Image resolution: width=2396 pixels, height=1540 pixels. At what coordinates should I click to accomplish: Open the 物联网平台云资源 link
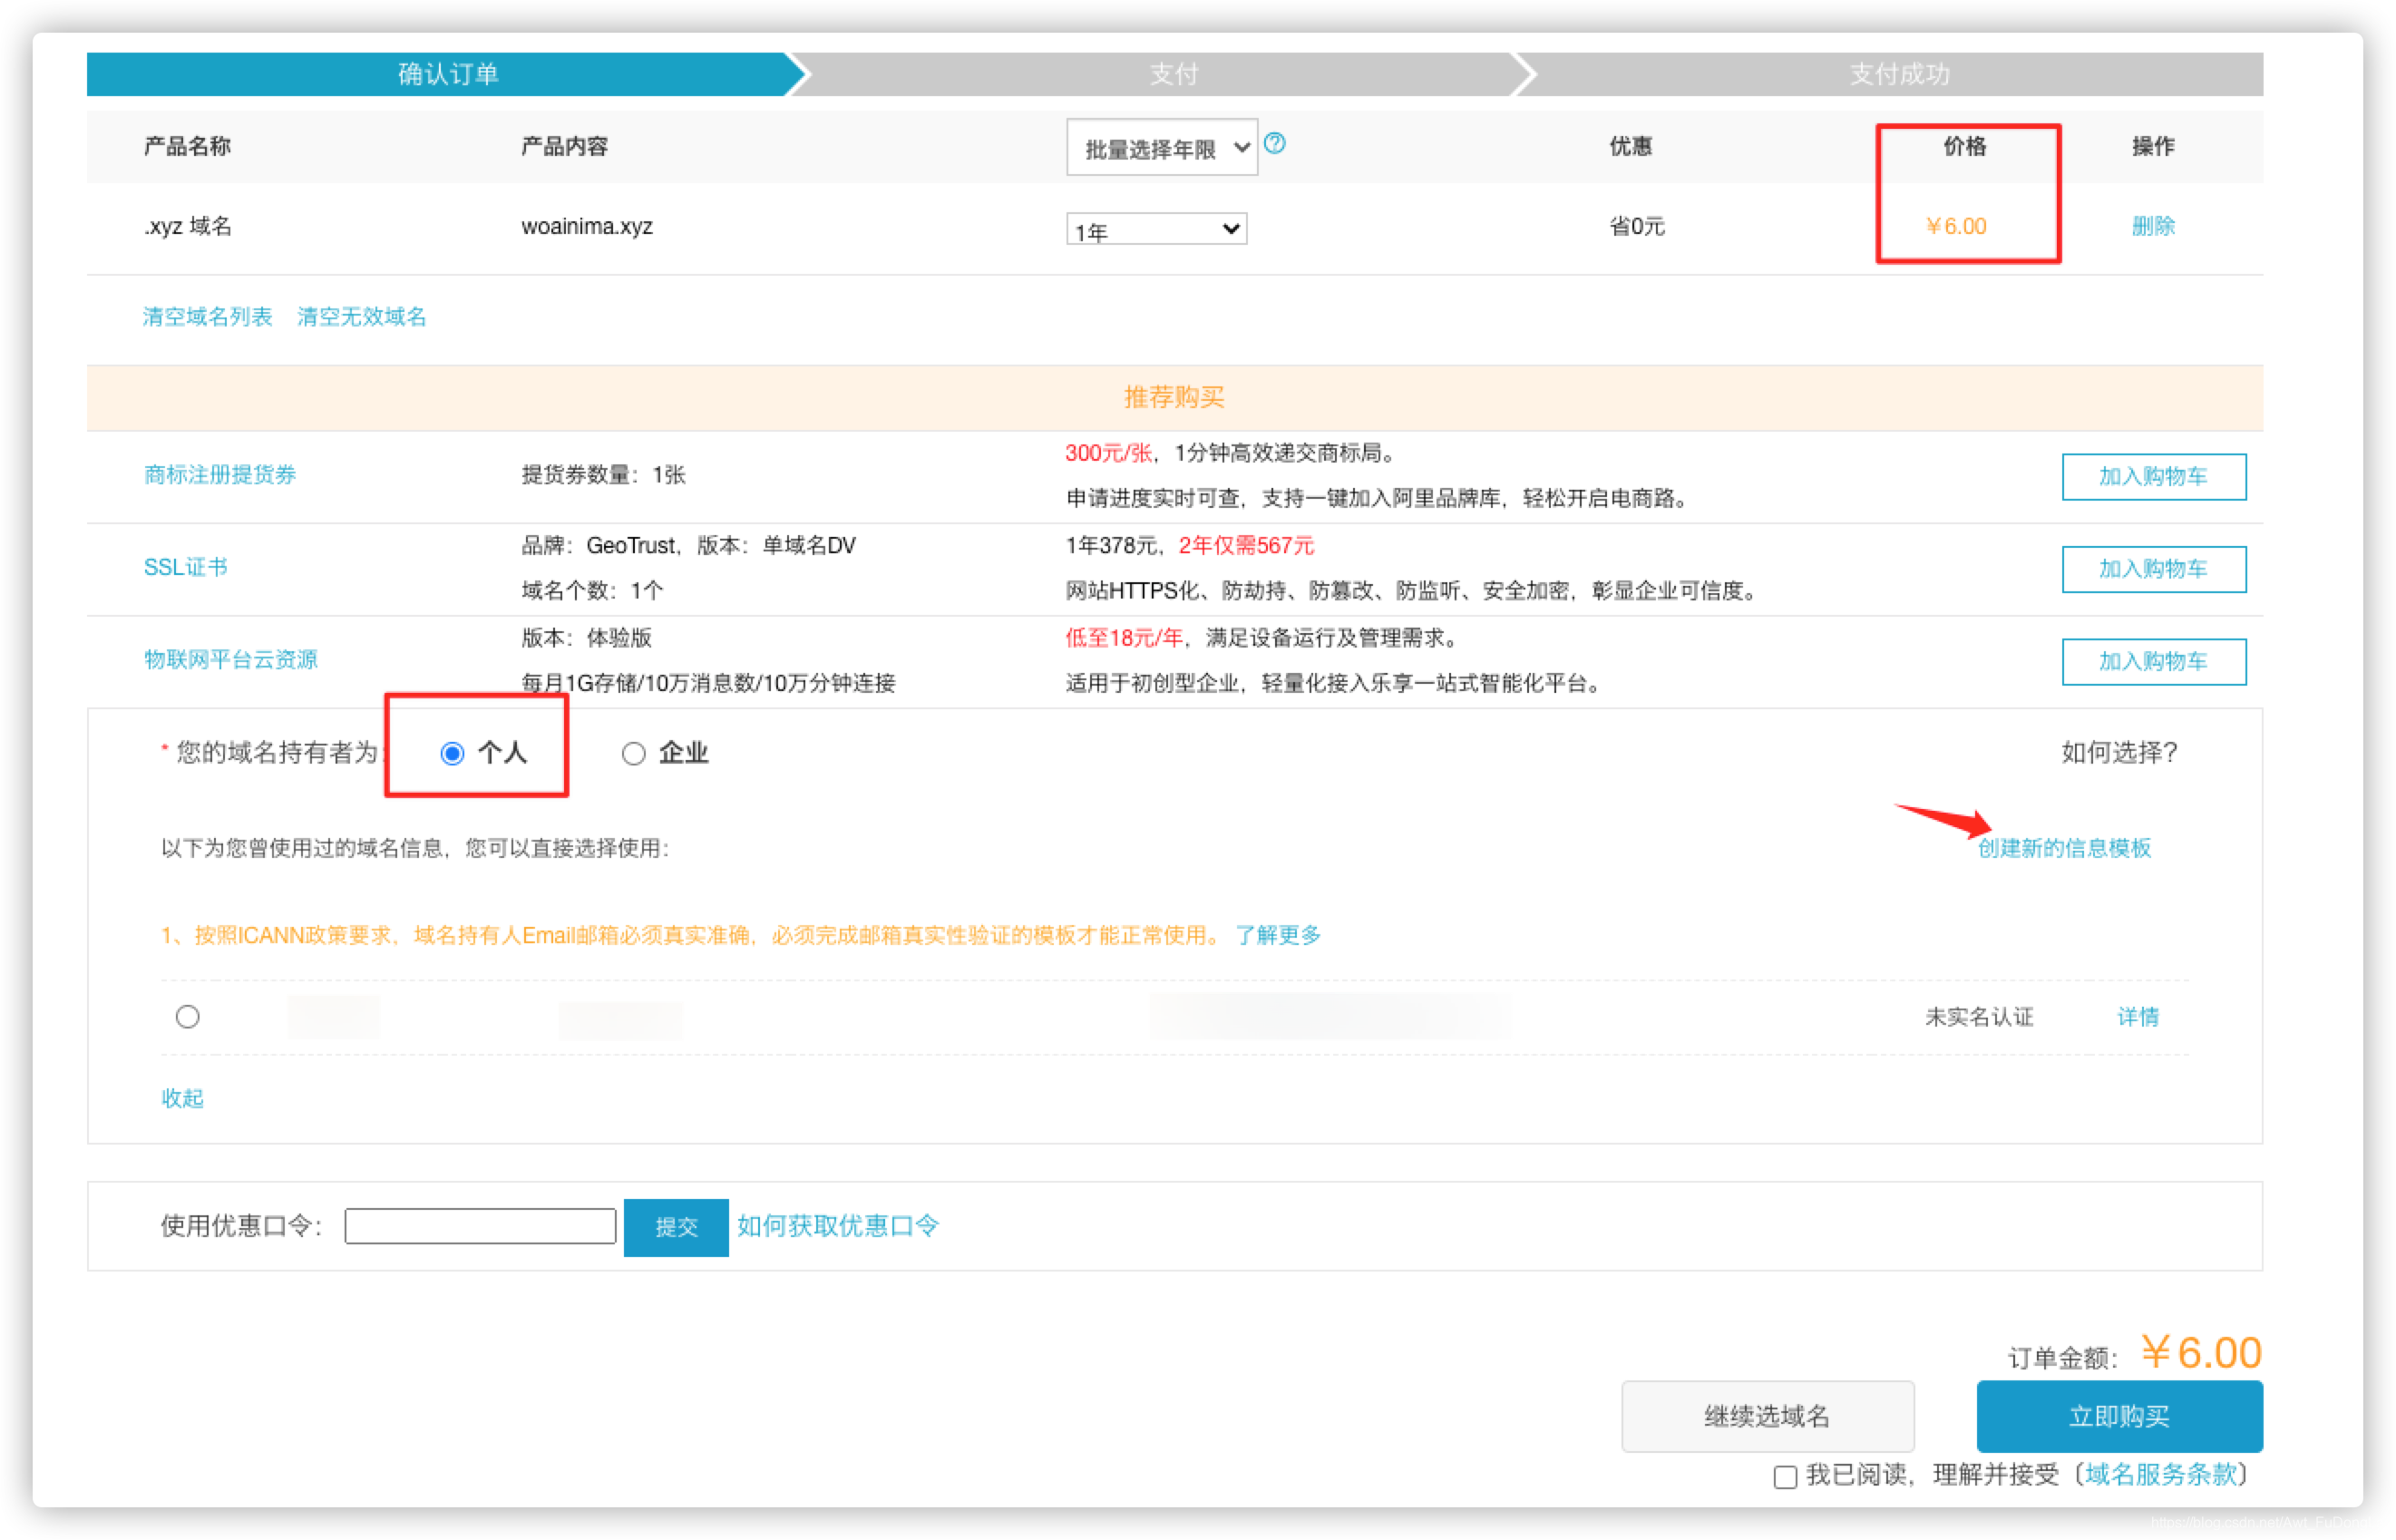[x=231, y=660]
